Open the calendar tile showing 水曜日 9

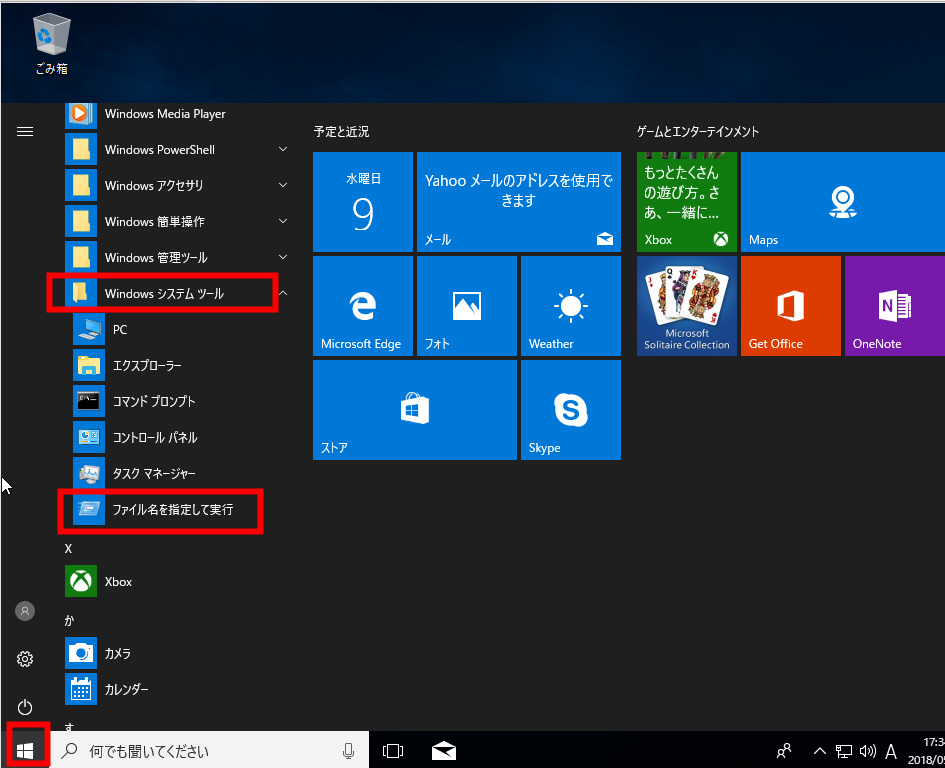click(x=363, y=202)
